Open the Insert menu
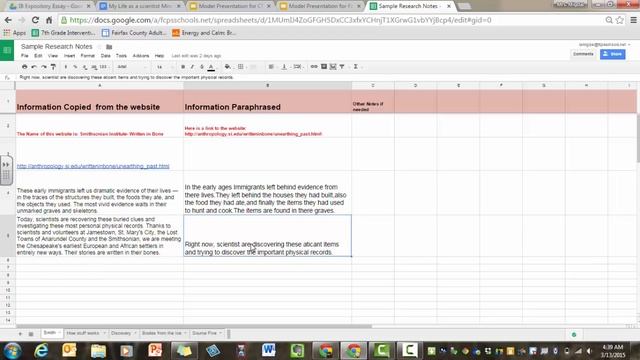 point(69,56)
